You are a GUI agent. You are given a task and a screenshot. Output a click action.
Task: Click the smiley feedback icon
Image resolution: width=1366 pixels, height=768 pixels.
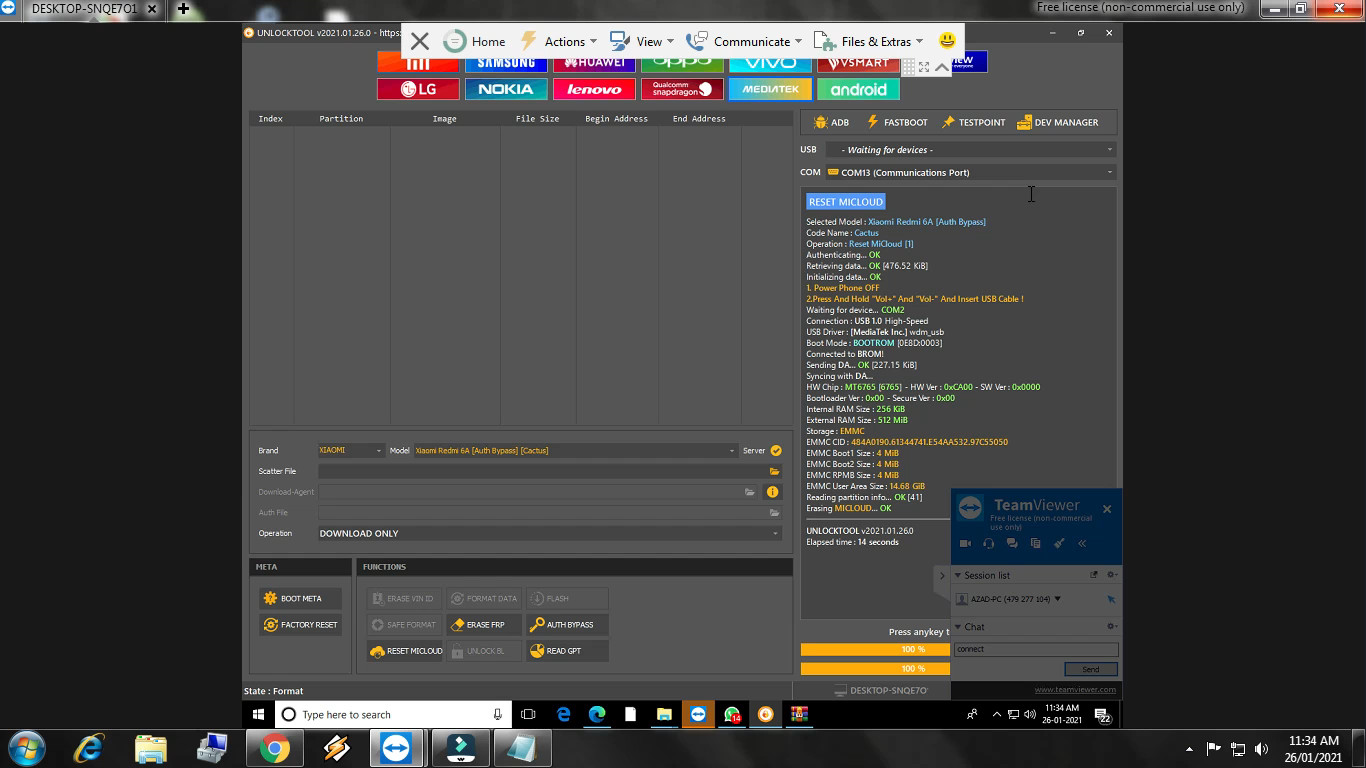tap(947, 41)
